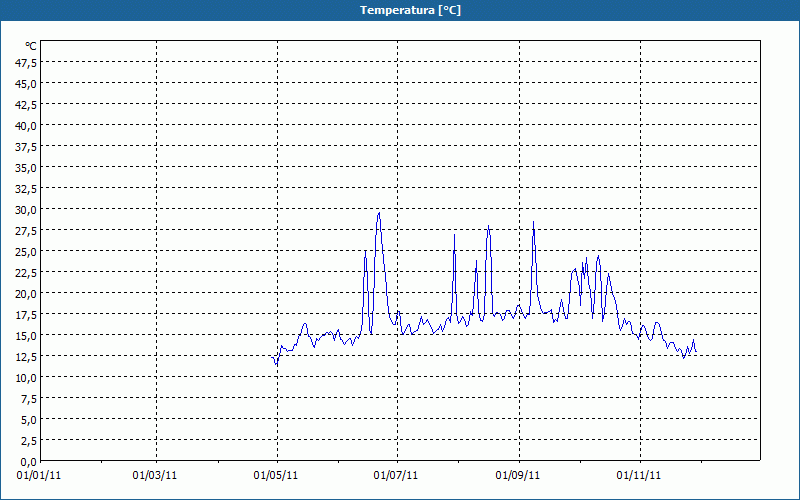Click the temperature curve's last data point
Image resolution: width=800 pixels, height=500 pixels.
pyautogui.click(x=696, y=352)
